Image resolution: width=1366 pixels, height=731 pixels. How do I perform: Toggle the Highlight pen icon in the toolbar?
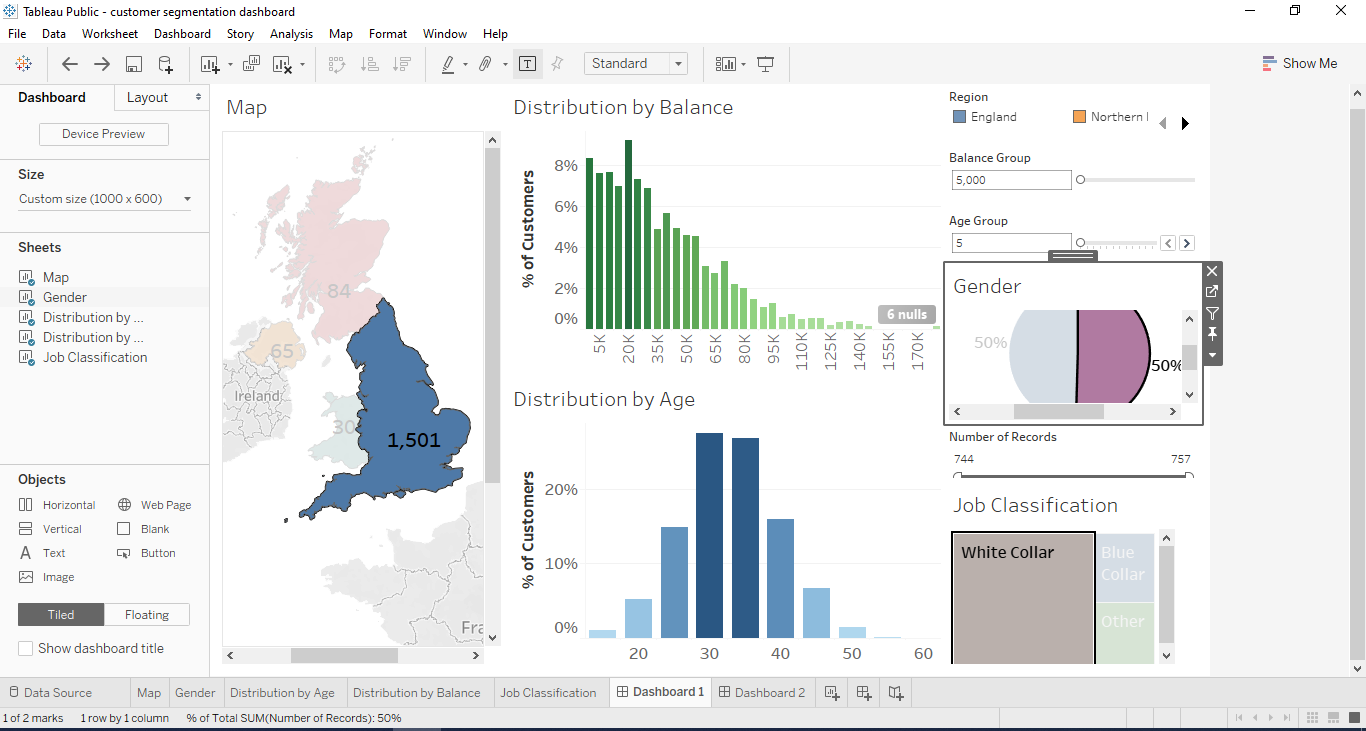click(x=448, y=63)
